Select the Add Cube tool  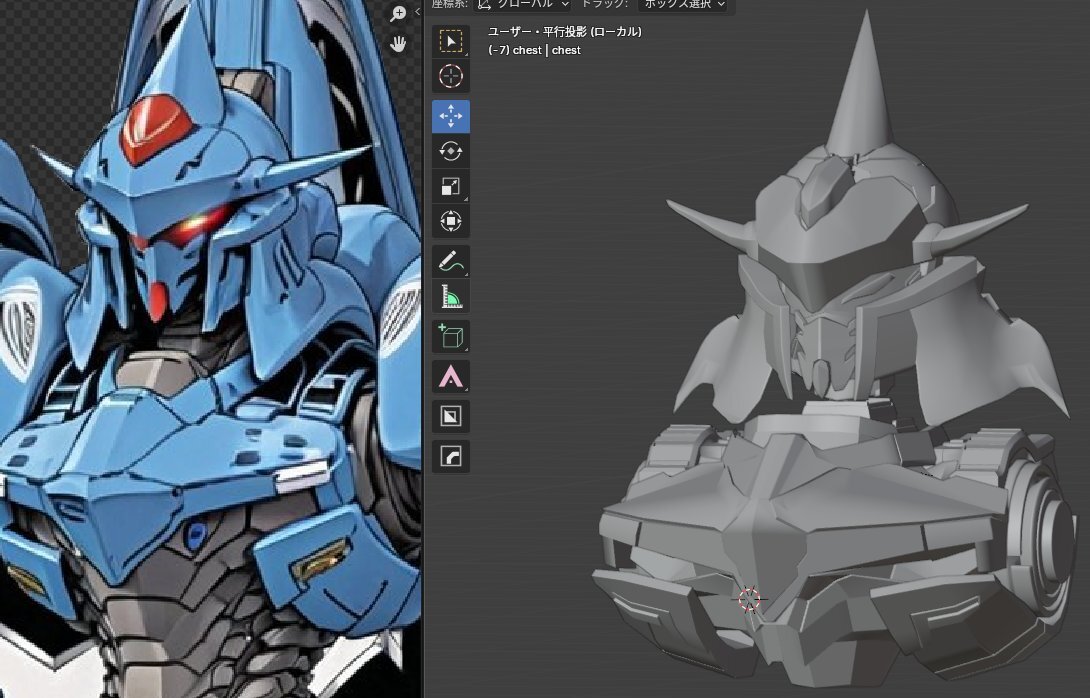[450, 336]
